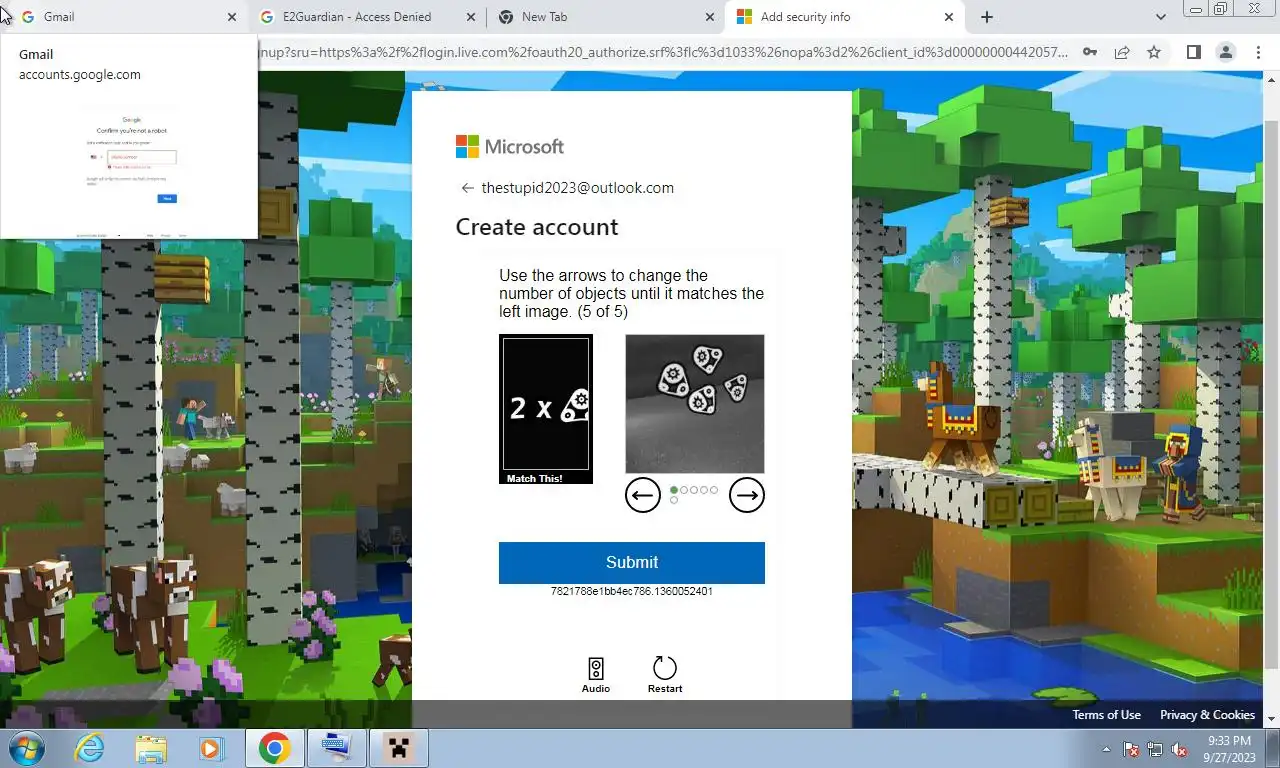This screenshot has height=768, width=1280.
Task: Open the taskbar clock 9:33 PM
Action: click(1229, 749)
